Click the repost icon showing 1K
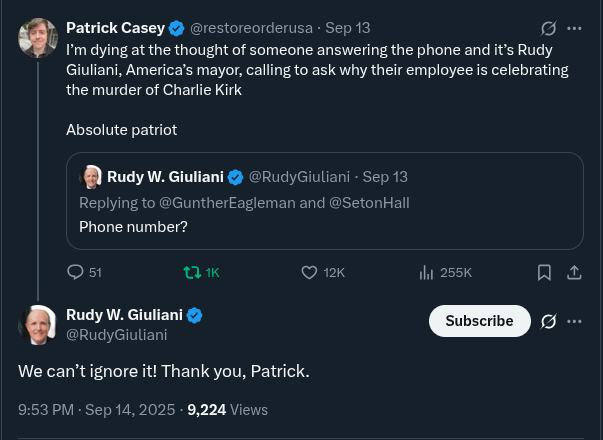The image size is (603, 440). coord(192,272)
